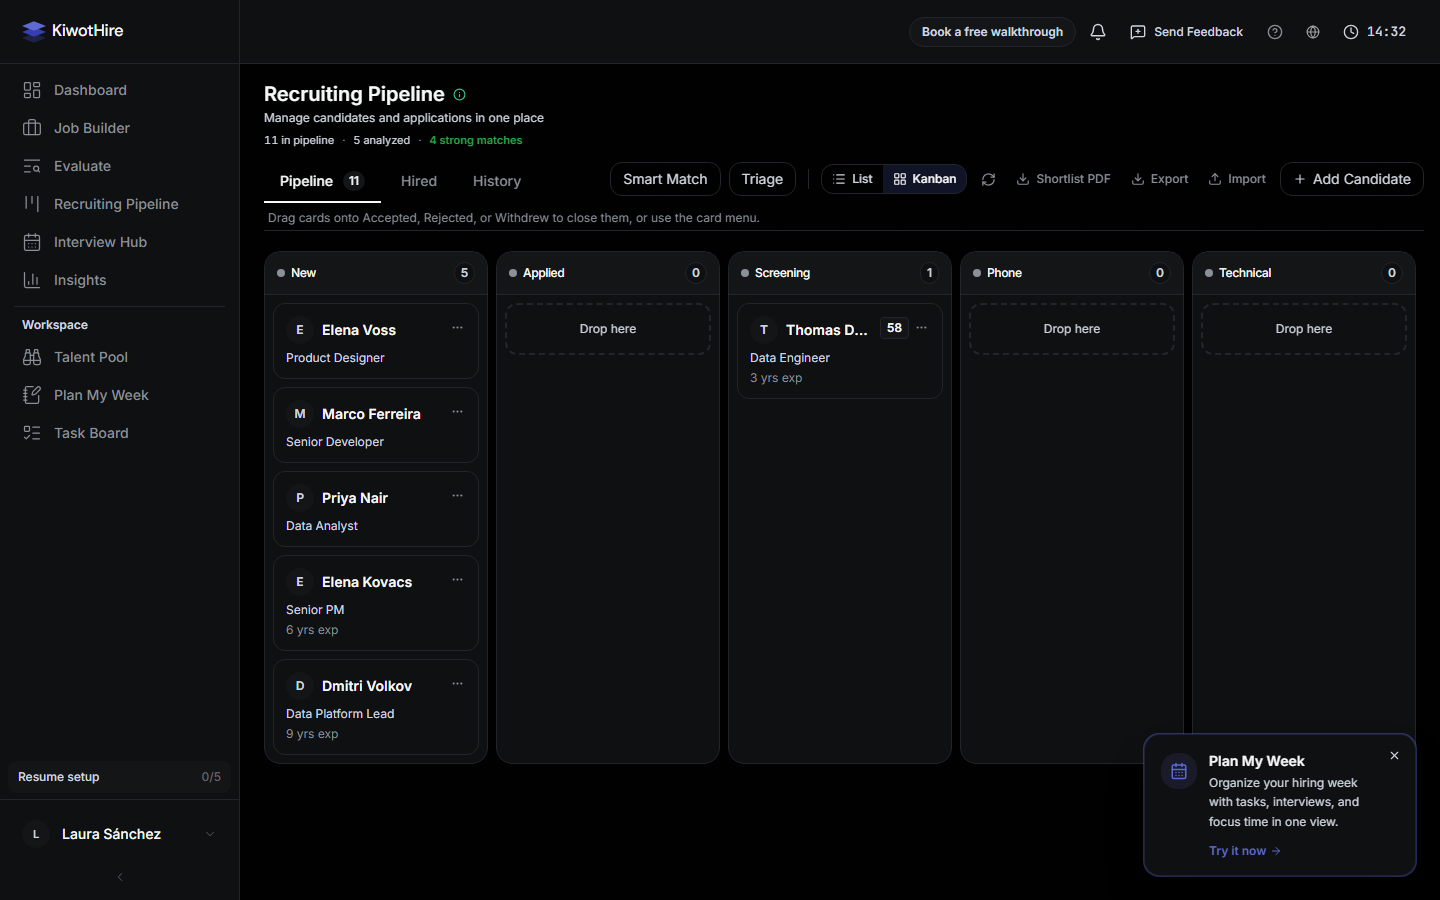Follow the Try it now link

(1244, 851)
